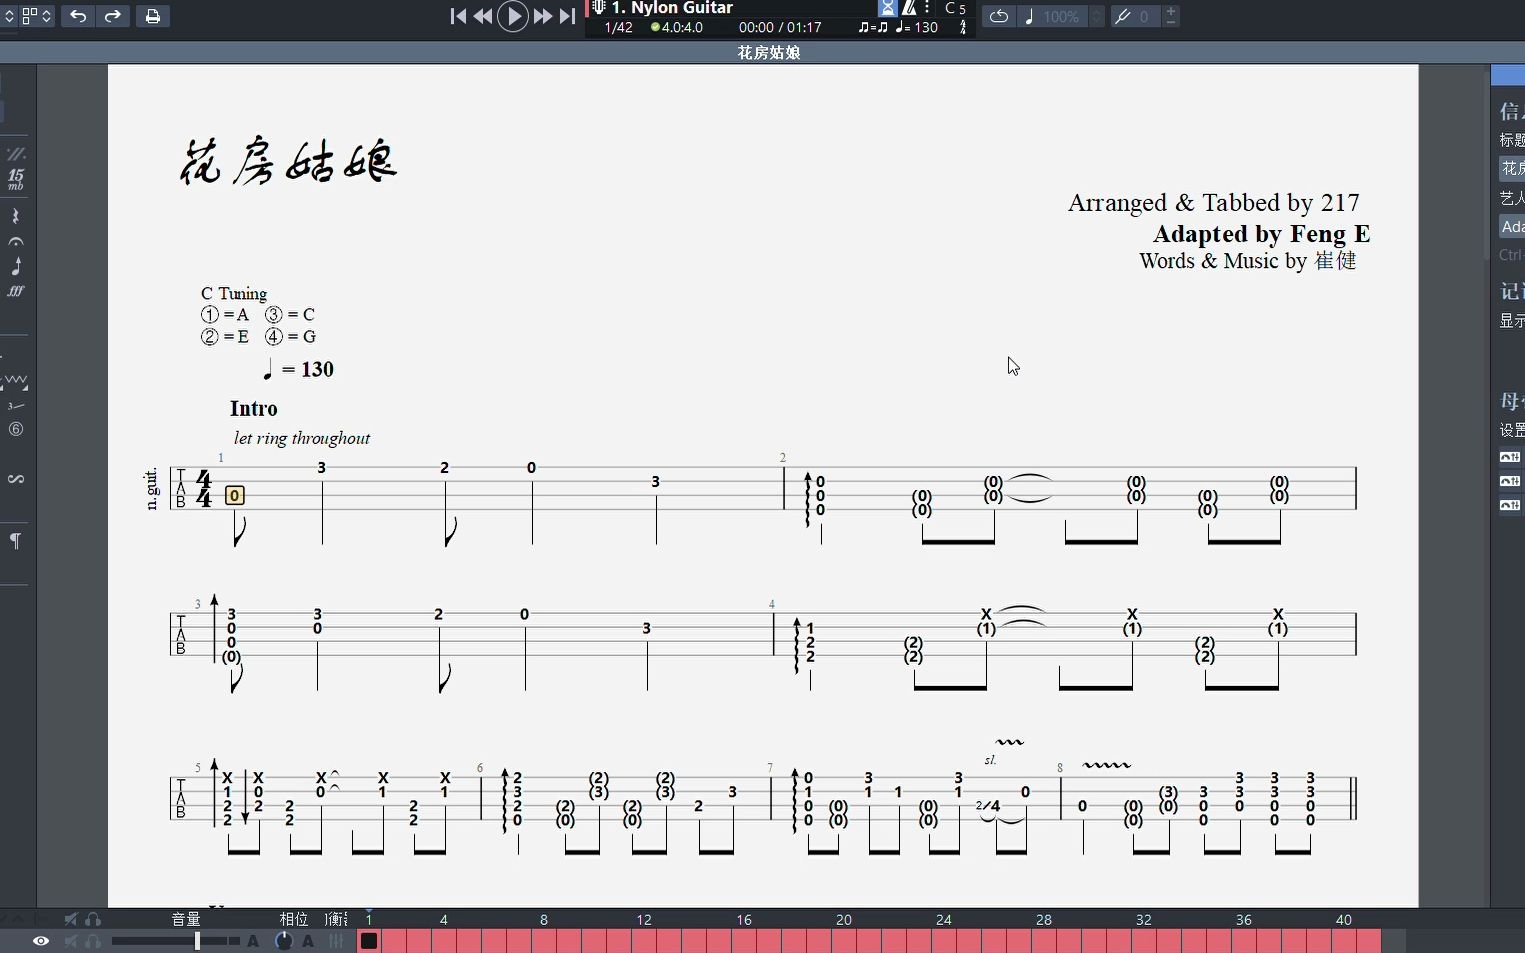Click the second tab-notation icon in the right panel
This screenshot has width=1525, height=953.
click(x=1510, y=481)
